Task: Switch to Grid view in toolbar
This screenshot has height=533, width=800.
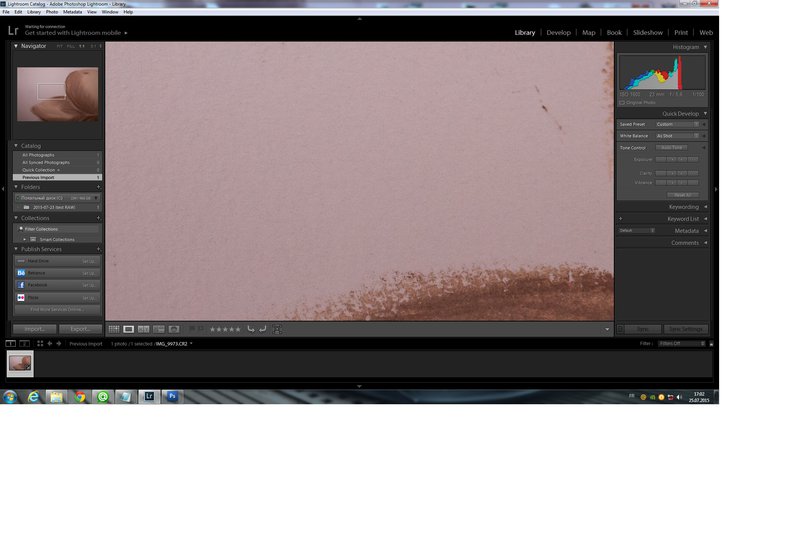Action: [114, 329]
